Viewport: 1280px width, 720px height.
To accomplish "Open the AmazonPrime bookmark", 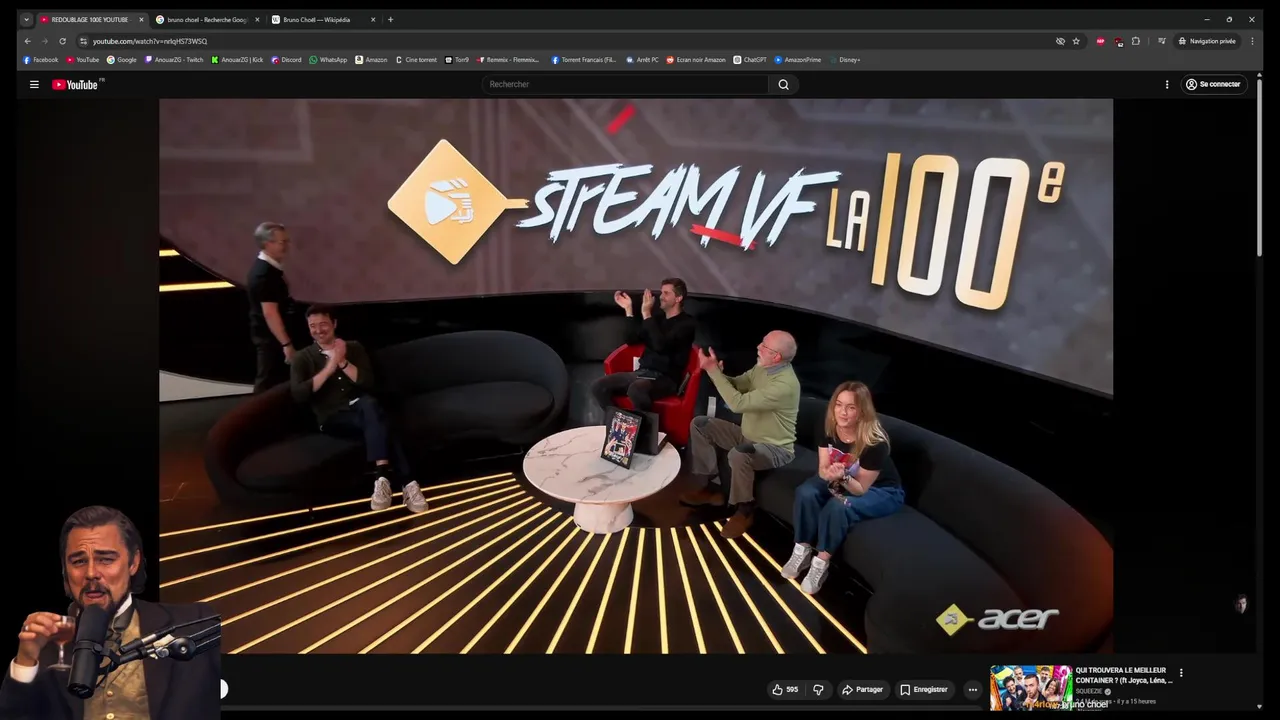I will (x=798, y=60).
